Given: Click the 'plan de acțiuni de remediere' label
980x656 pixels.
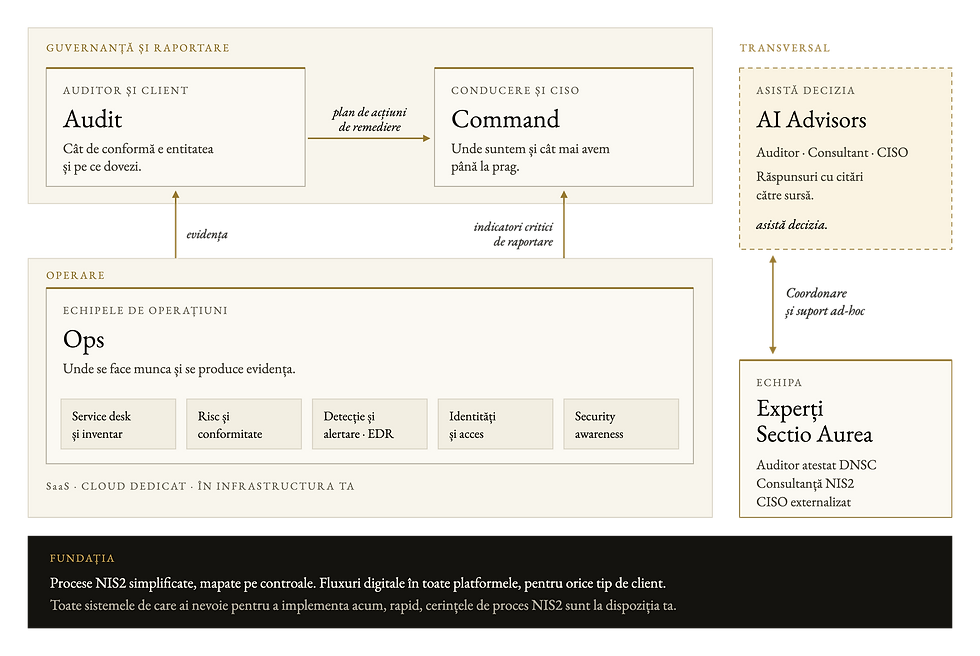Looking at the screenshot, I should pos(369,119).
